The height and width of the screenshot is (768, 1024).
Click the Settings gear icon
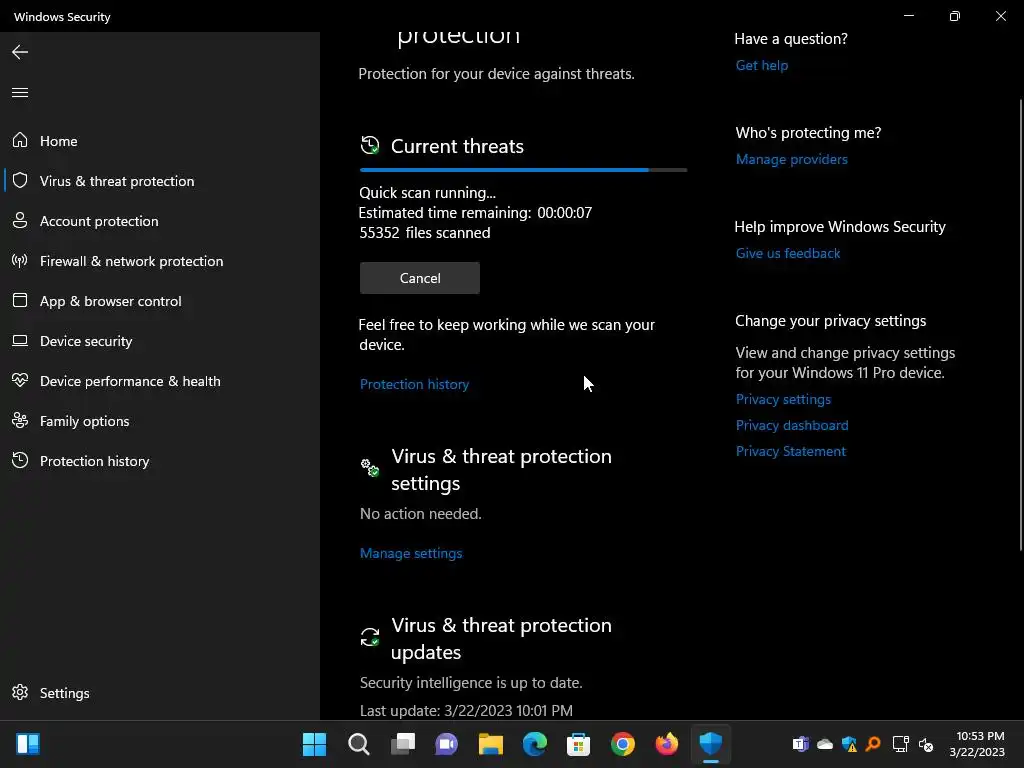pyautogui.click(x=20, y=692)
